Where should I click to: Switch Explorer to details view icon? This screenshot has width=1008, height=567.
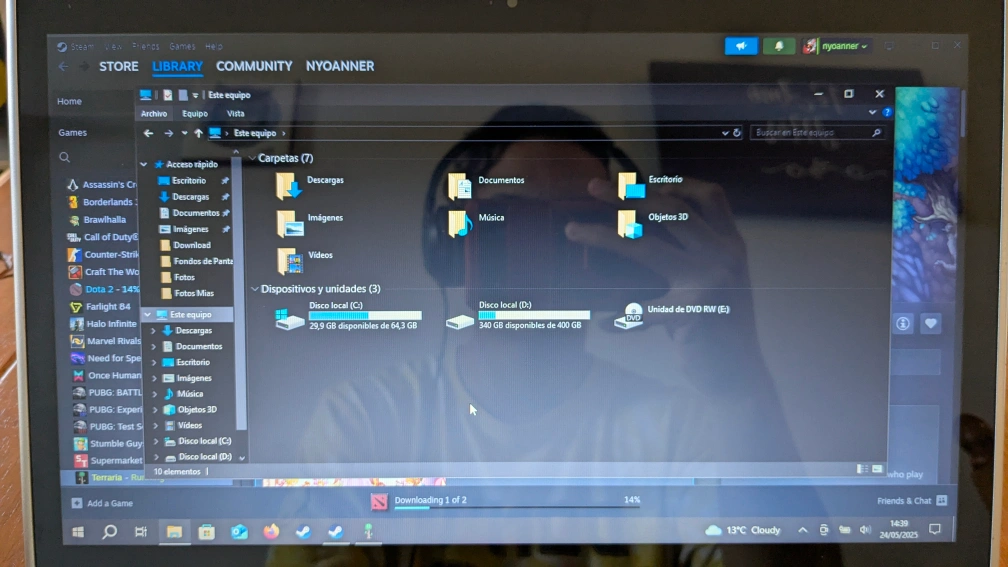pos(862,469)
